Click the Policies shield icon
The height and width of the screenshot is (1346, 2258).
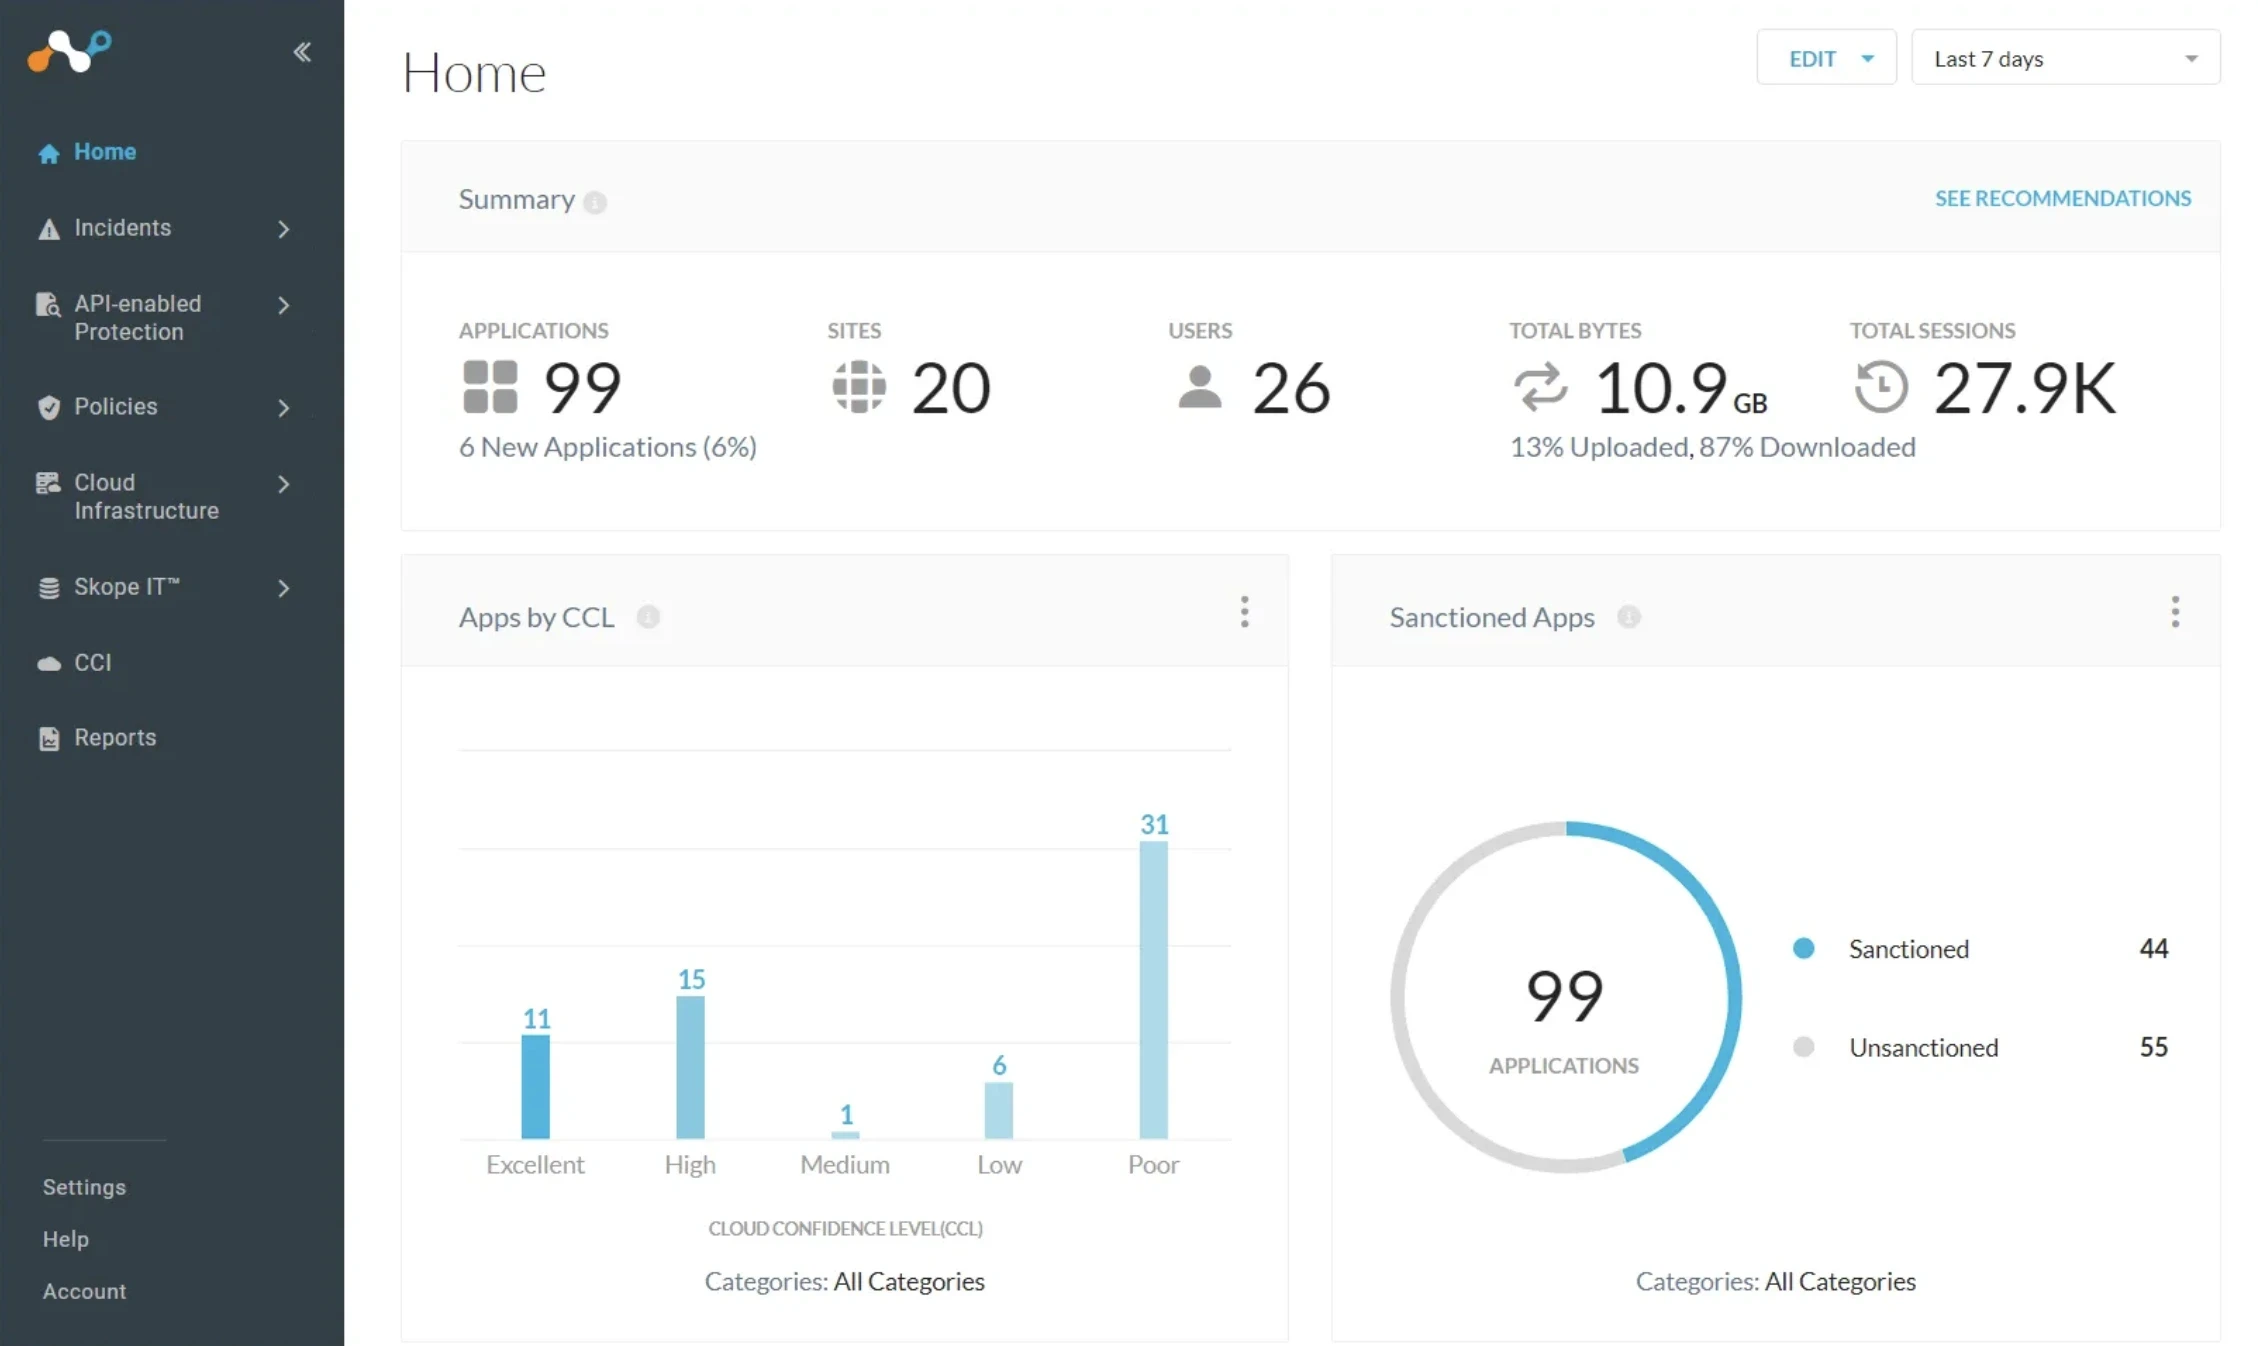pyautogui.click(x=49, y=407)
